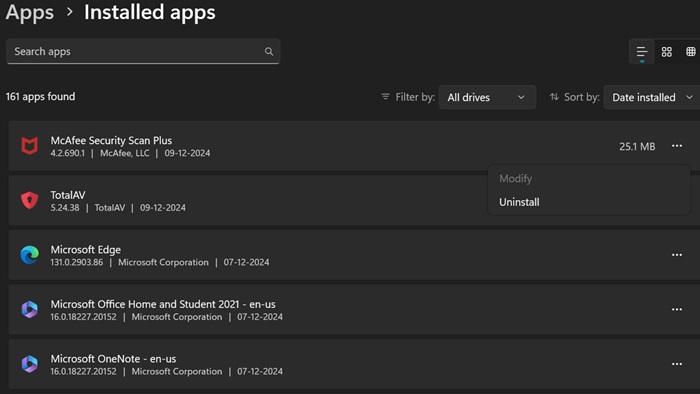
Task: Click the TotalAV shield app icon
Action: (29, 200)
